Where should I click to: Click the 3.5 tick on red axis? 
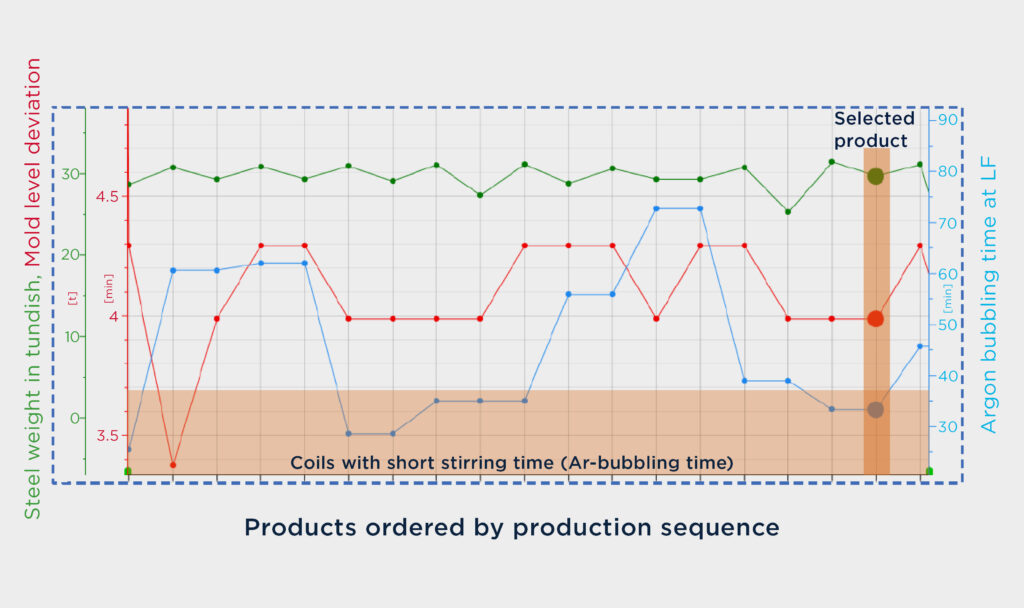[x=108, y=436]
